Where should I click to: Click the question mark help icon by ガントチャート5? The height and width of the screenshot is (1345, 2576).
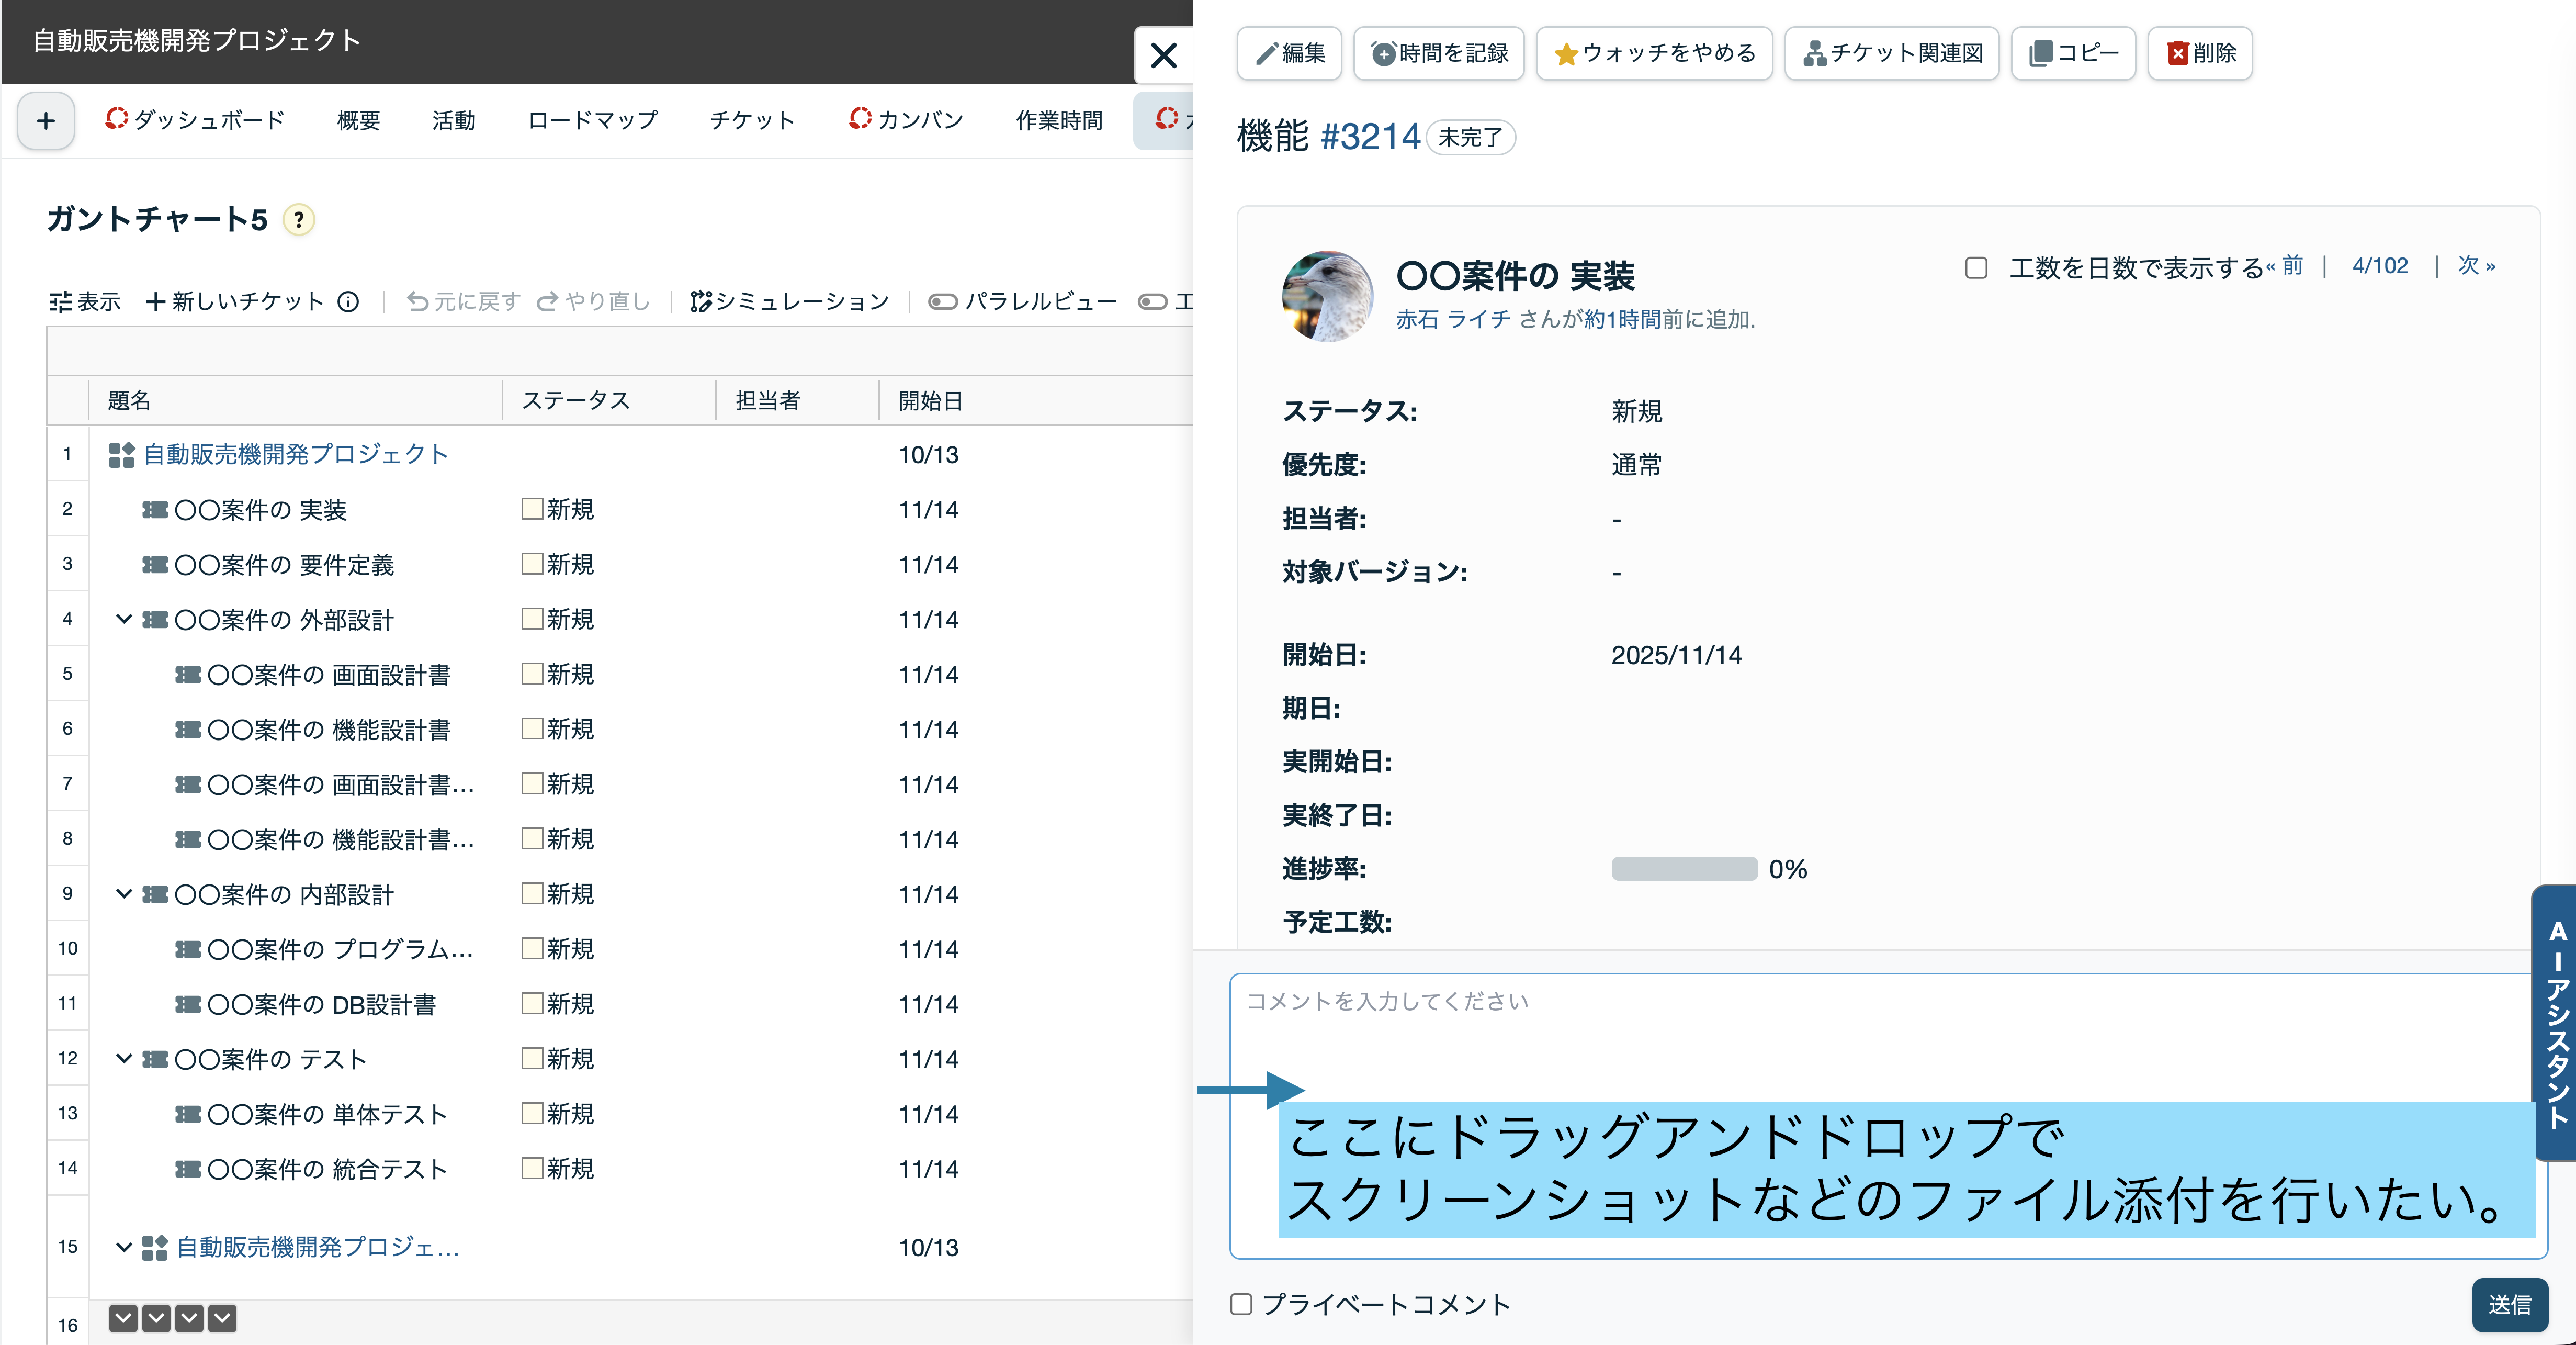298,220
